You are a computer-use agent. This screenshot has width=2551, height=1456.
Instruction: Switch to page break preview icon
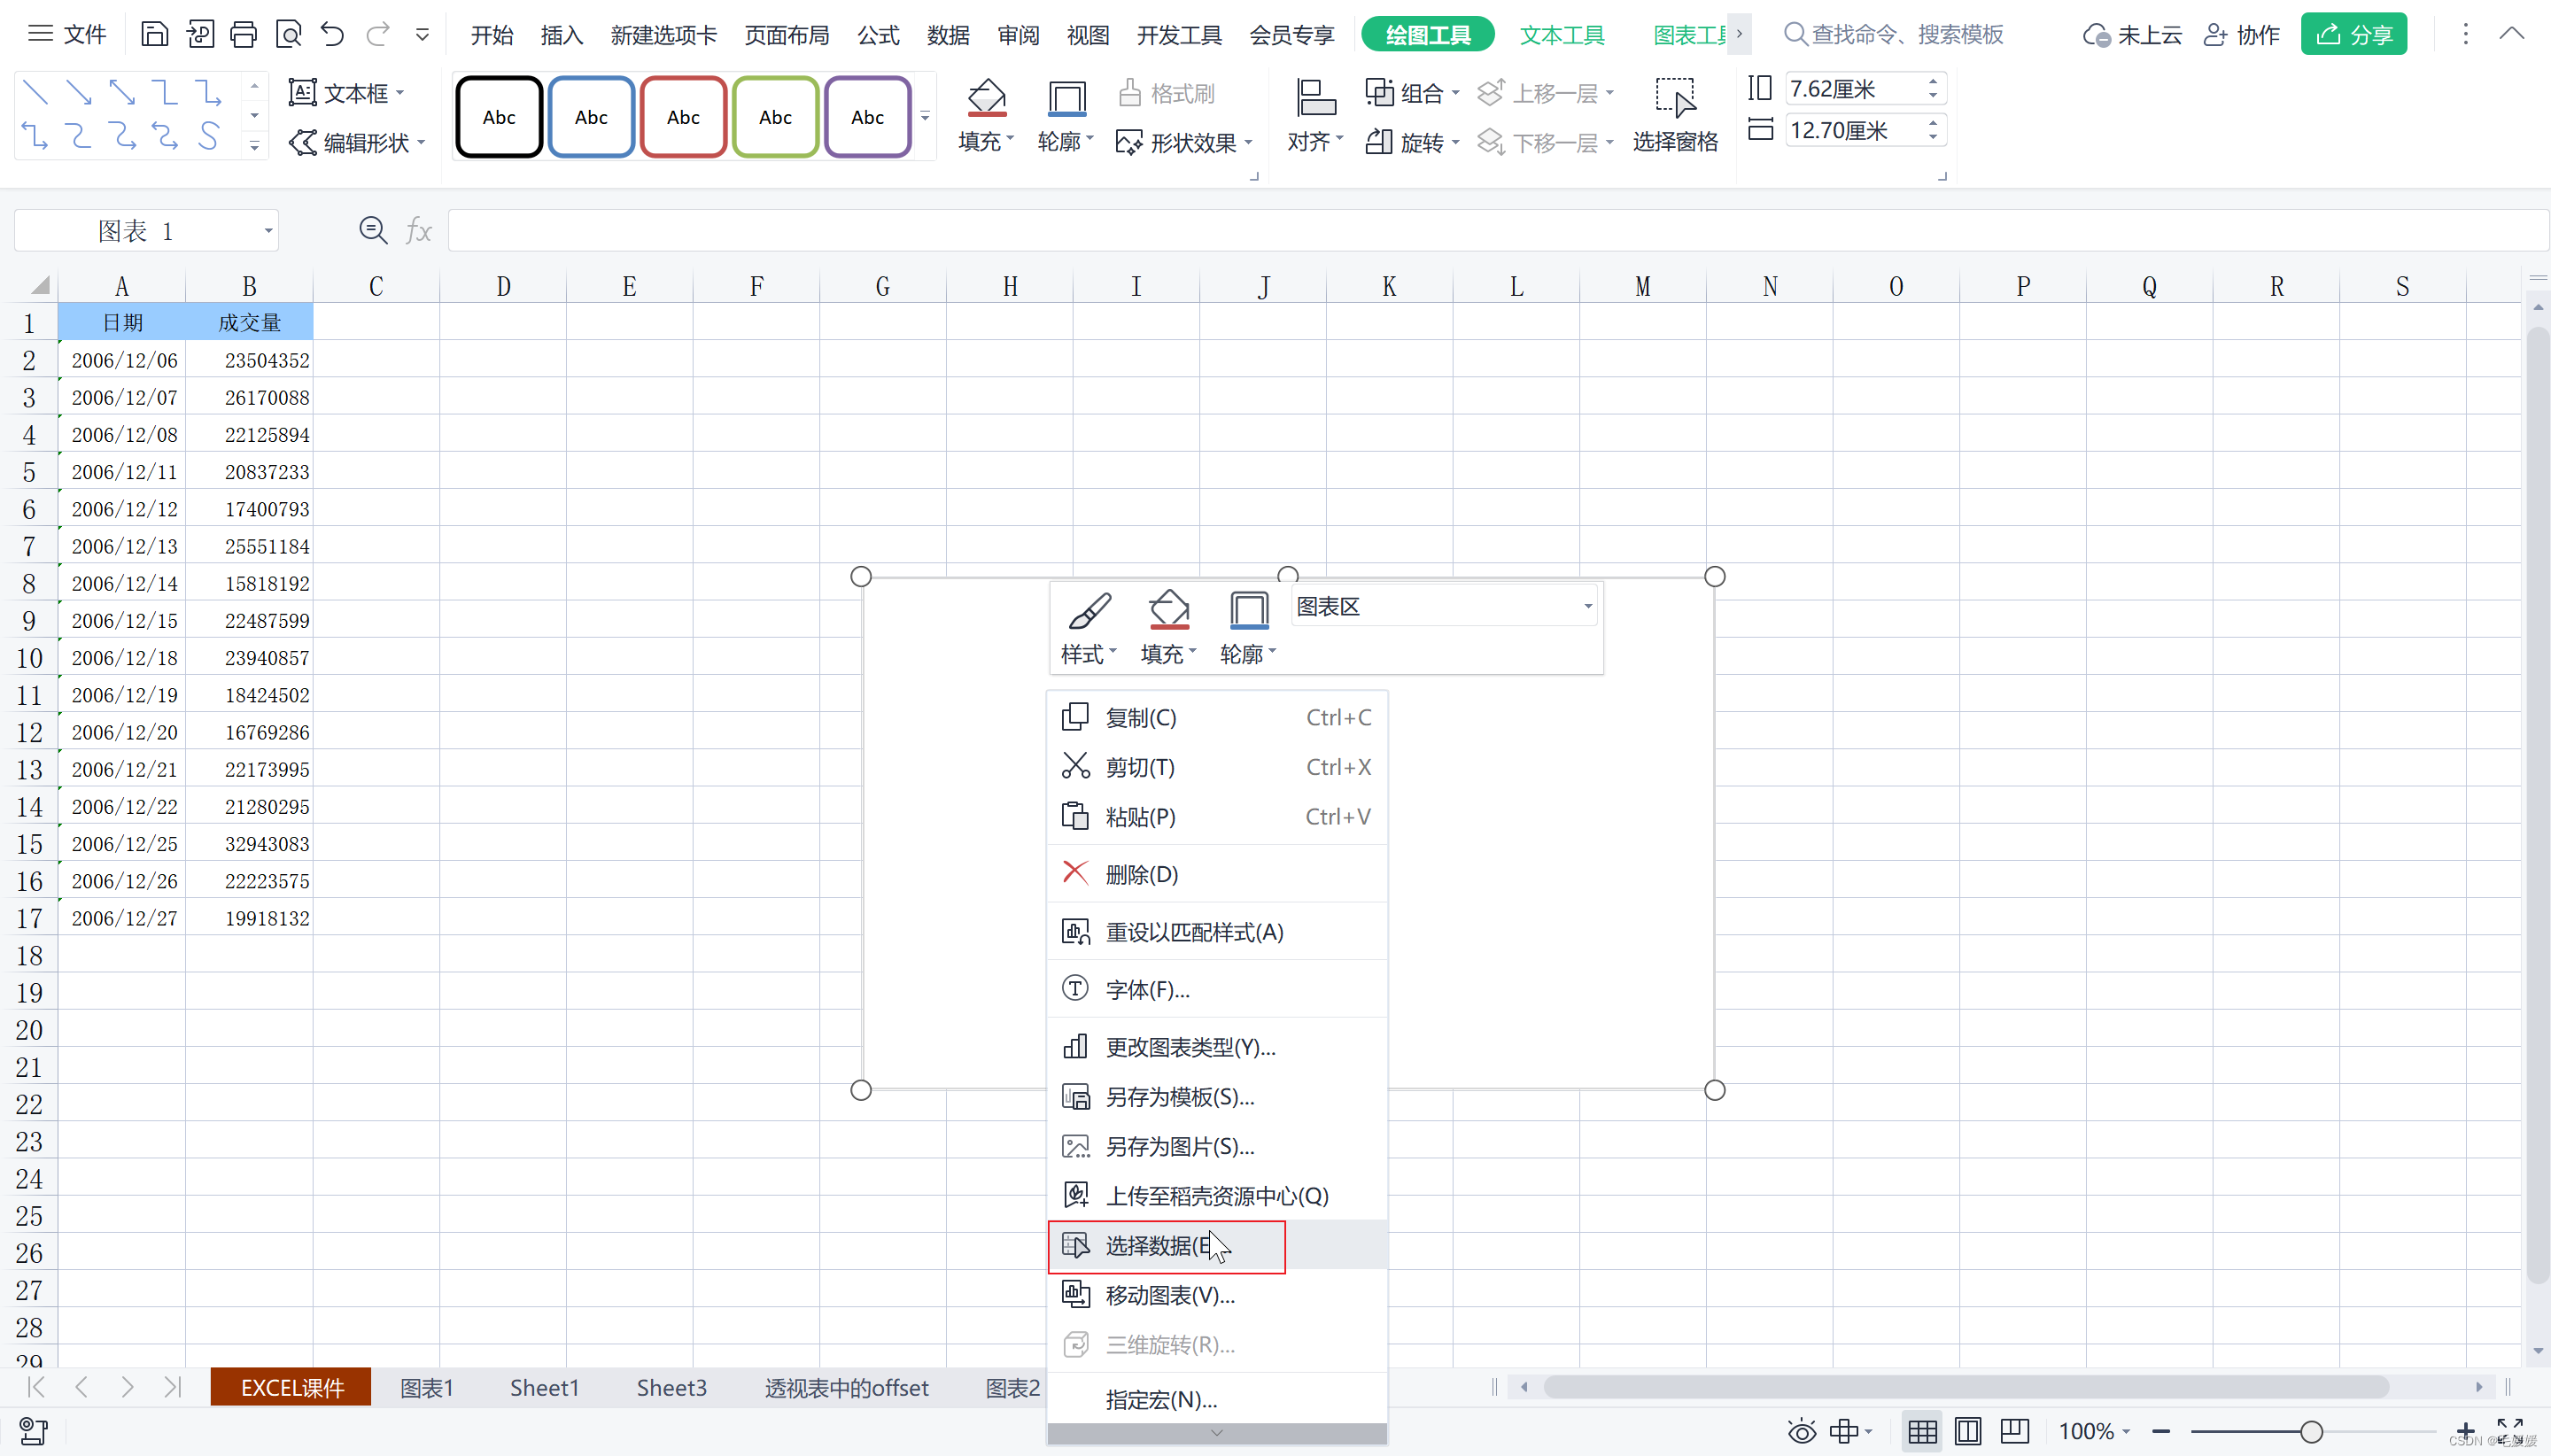coord(2014,1432)
